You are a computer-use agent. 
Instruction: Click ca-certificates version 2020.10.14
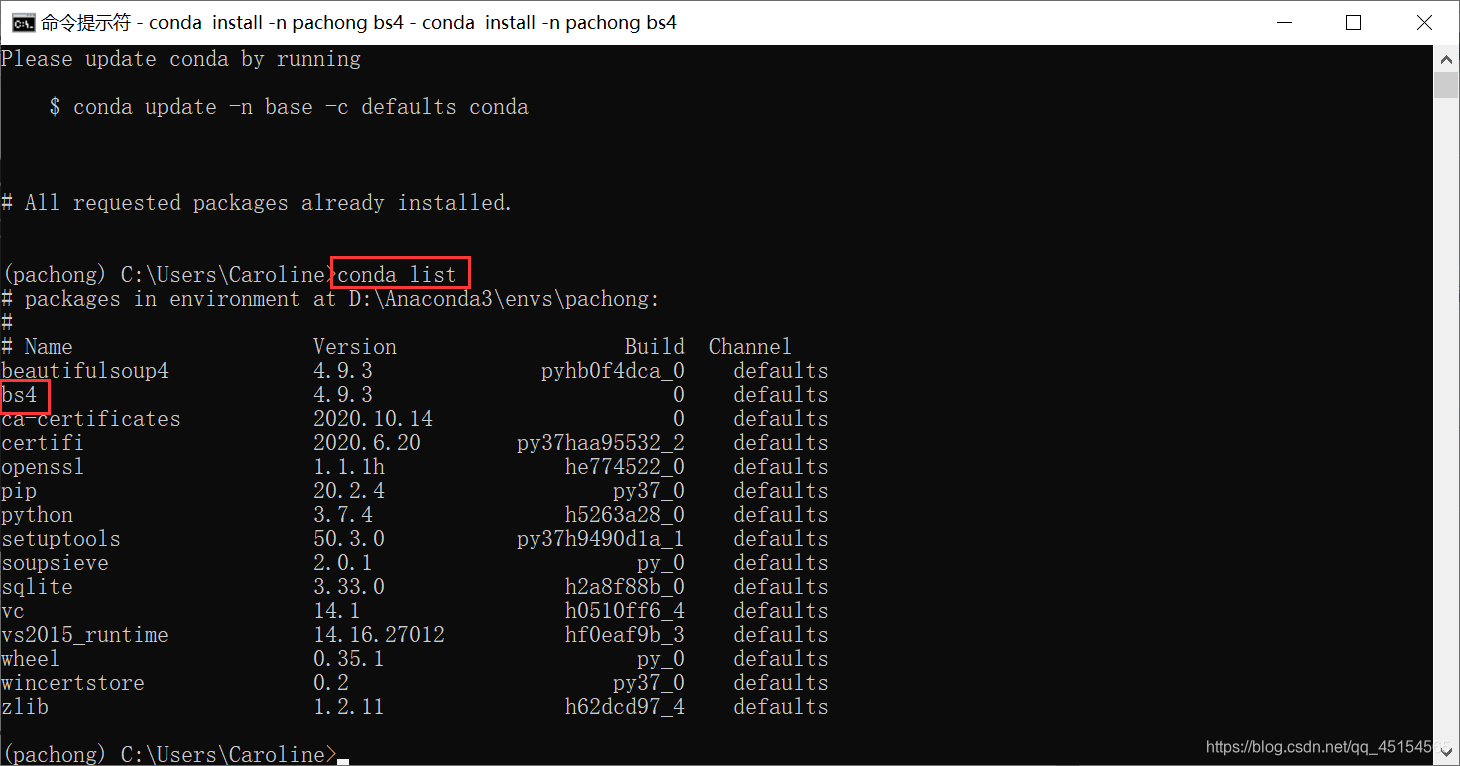(x=373, y=419)
